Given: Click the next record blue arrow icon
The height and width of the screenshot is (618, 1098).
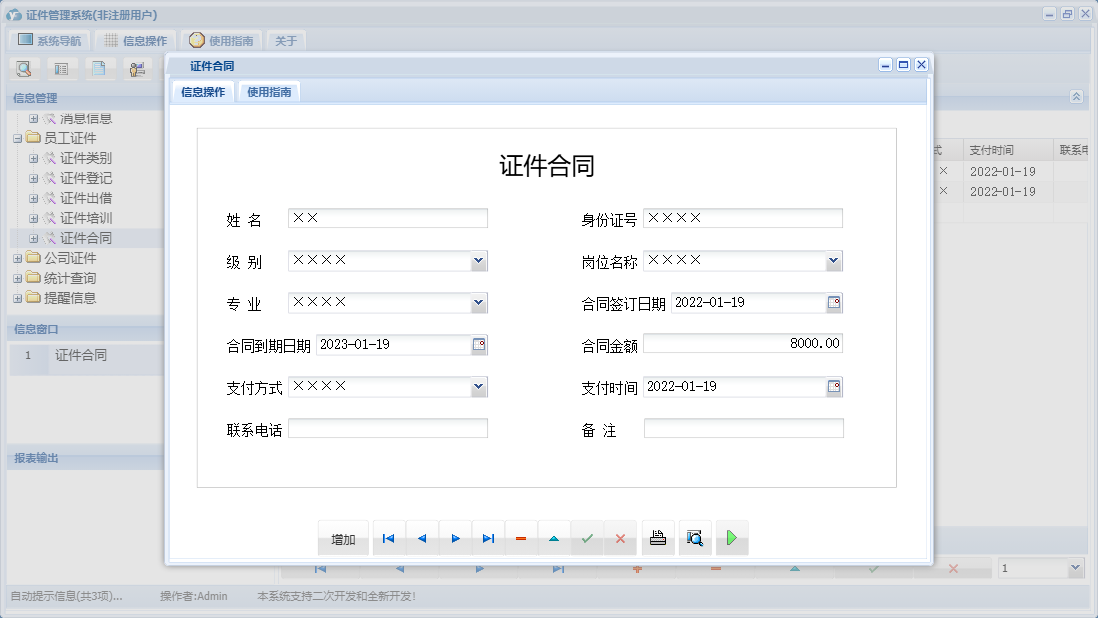Looking at the screenshot, I should point(455,538).
